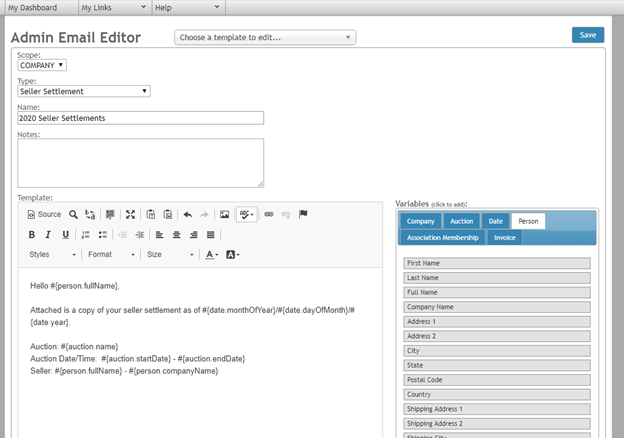Add the State variable

coord(497,365)
